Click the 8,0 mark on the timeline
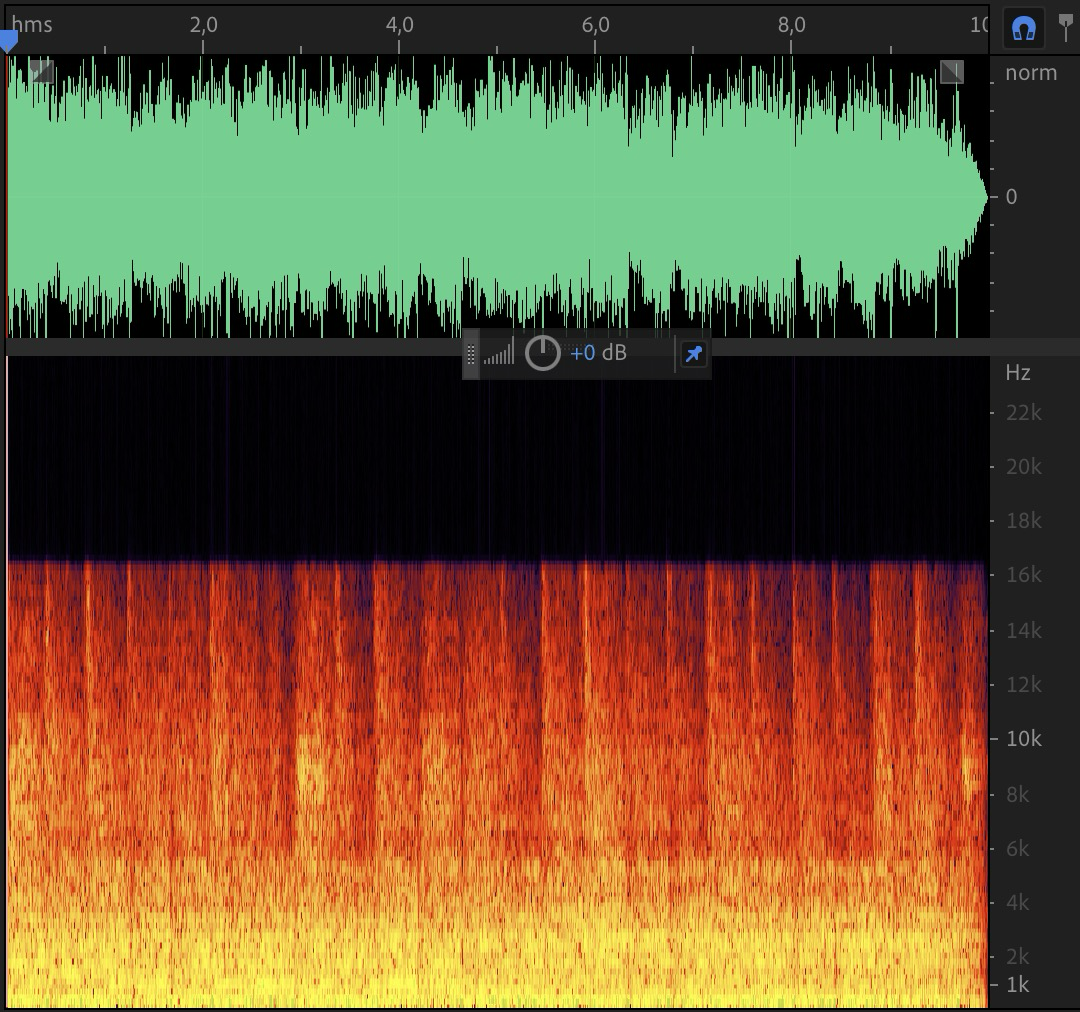The width and height of the screenshot is (1080, 1012). tap(791, 24)
